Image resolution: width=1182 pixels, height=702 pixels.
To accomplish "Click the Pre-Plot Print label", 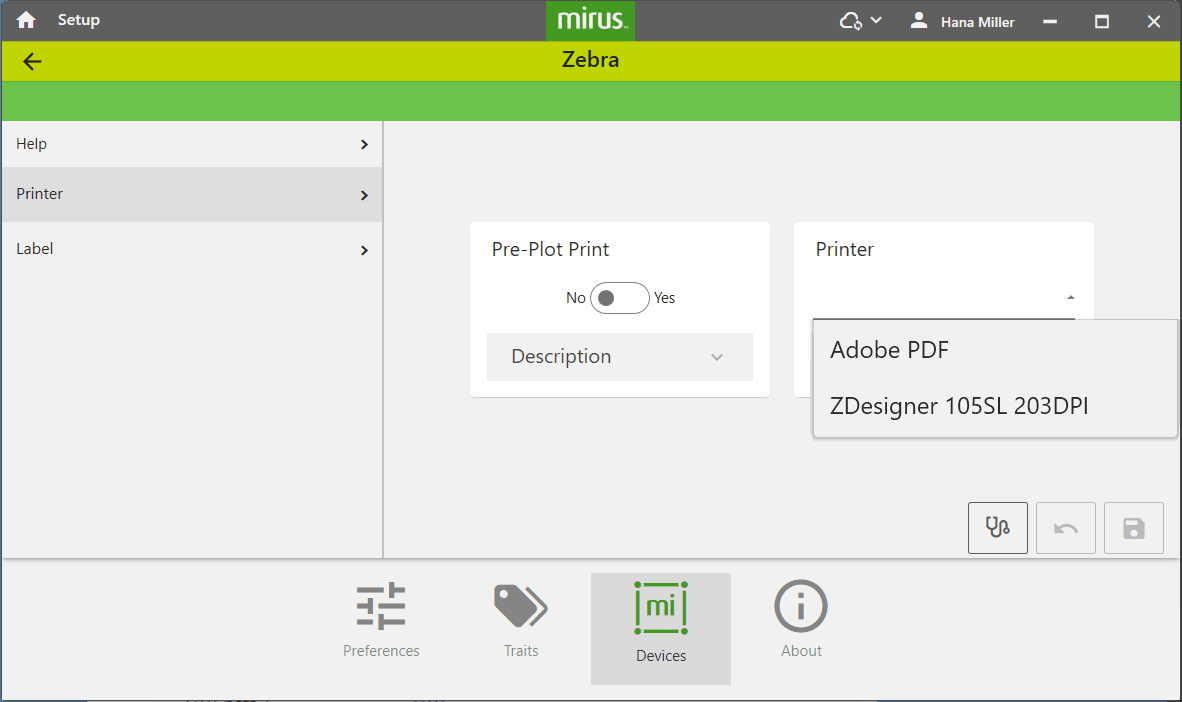I will click(x=550, y=250).
